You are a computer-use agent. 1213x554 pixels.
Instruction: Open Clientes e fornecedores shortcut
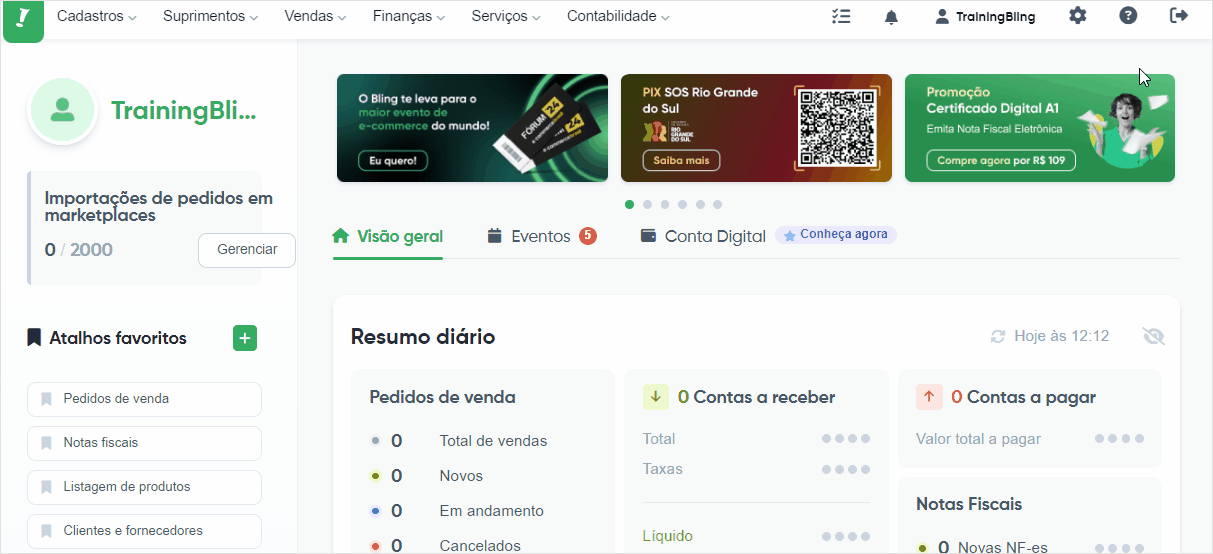click(x=144, y=531)
